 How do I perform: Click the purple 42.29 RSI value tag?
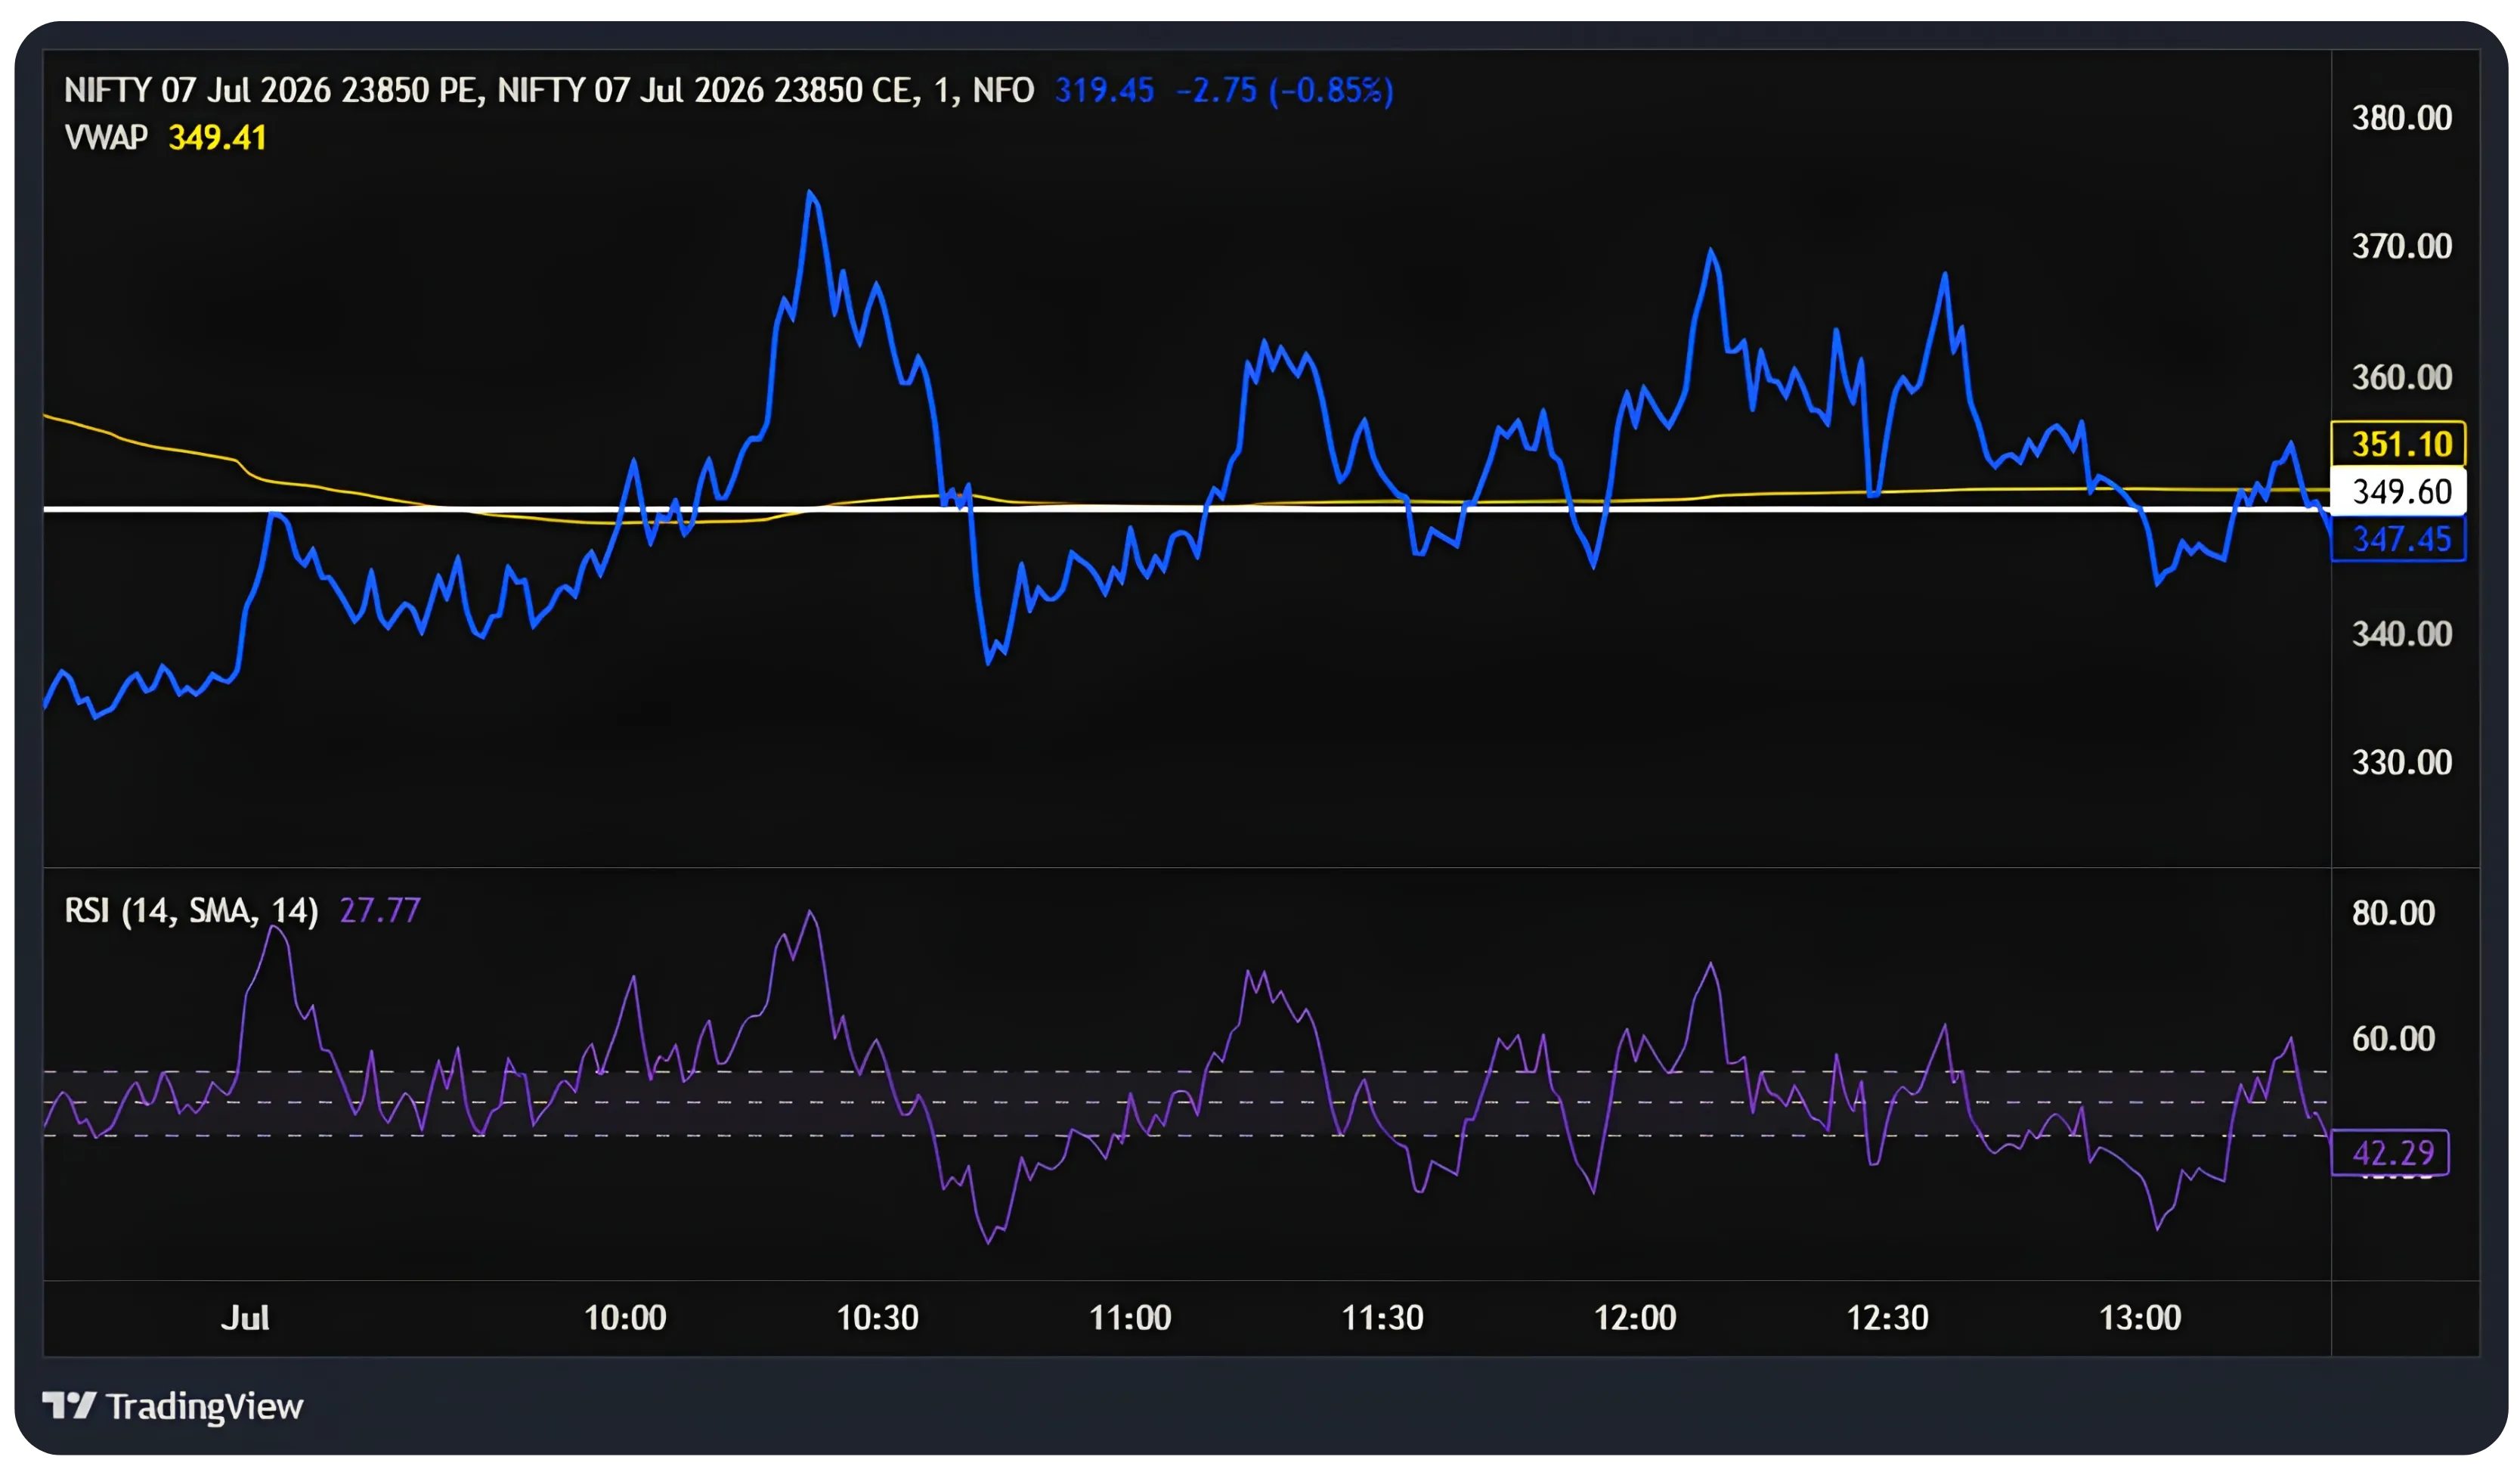2390,1153
